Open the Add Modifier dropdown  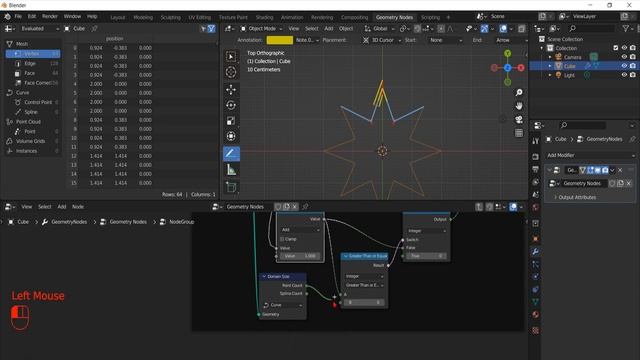tap(591, 155)
